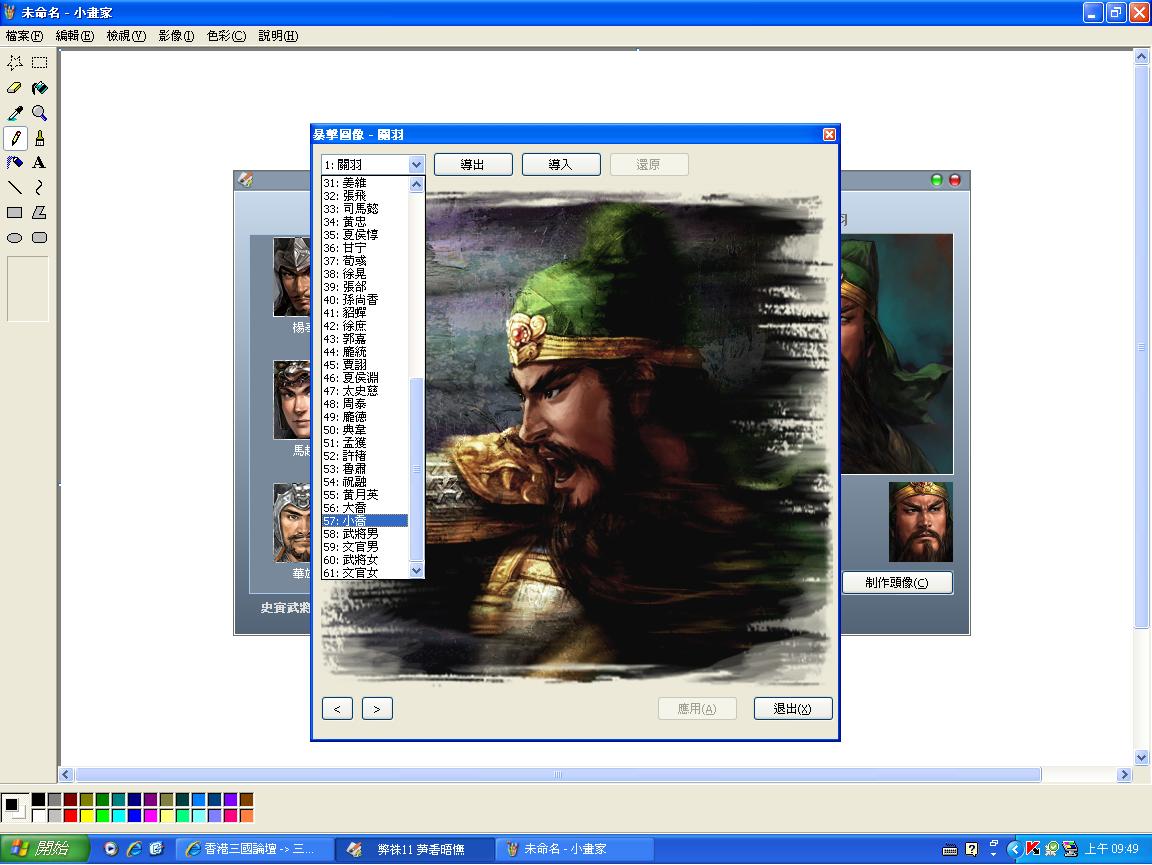Select the small 關羽 face thumbnail
Viewport: 1152px width, 865px height.
tap(921, 522)
